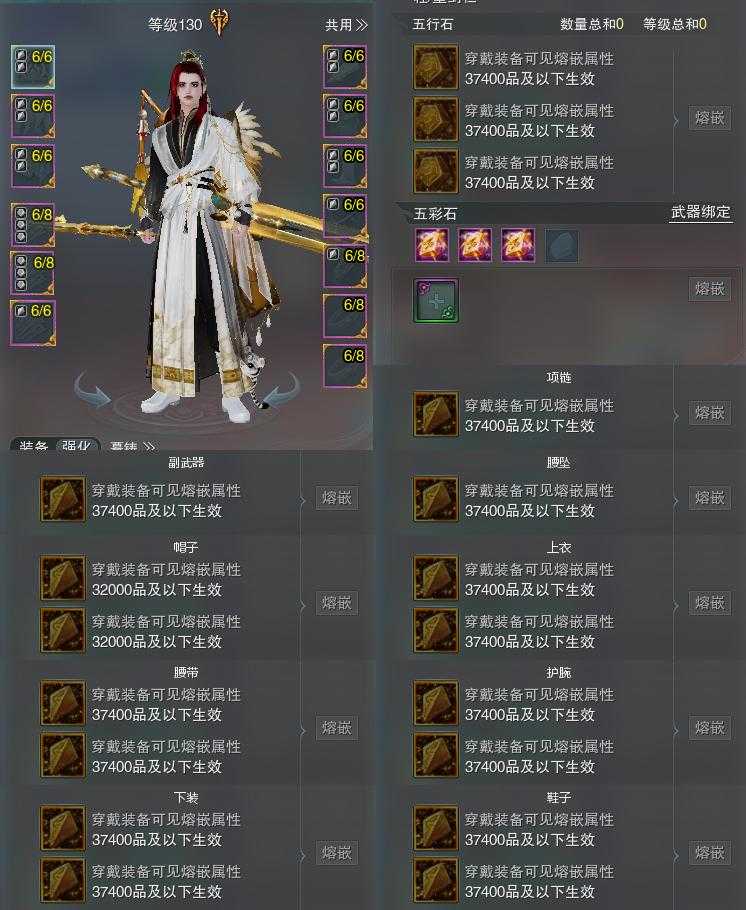Select the first 五彩石 gem icon
This screenshot has height=910, width=746.
coord(431,245)
